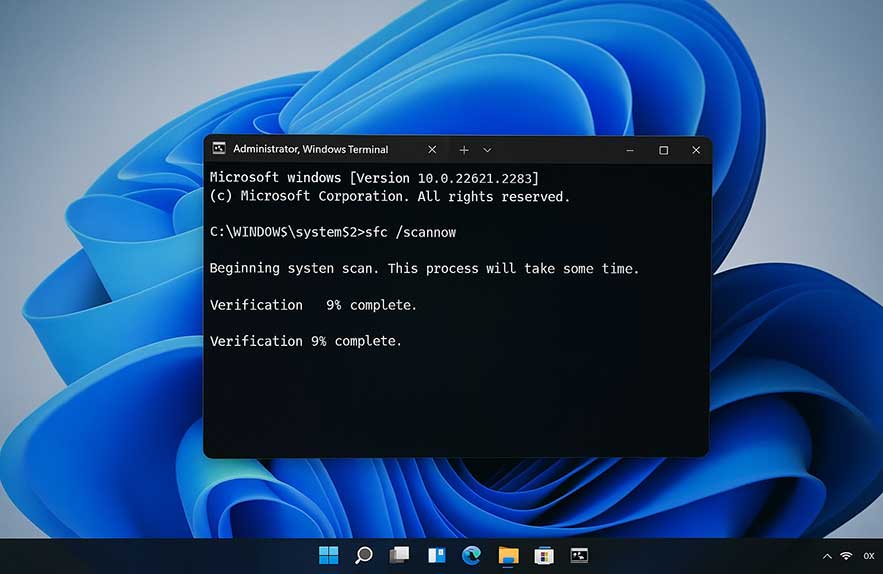
Task: Open a new terminal tab
Action: click(463, 150)
